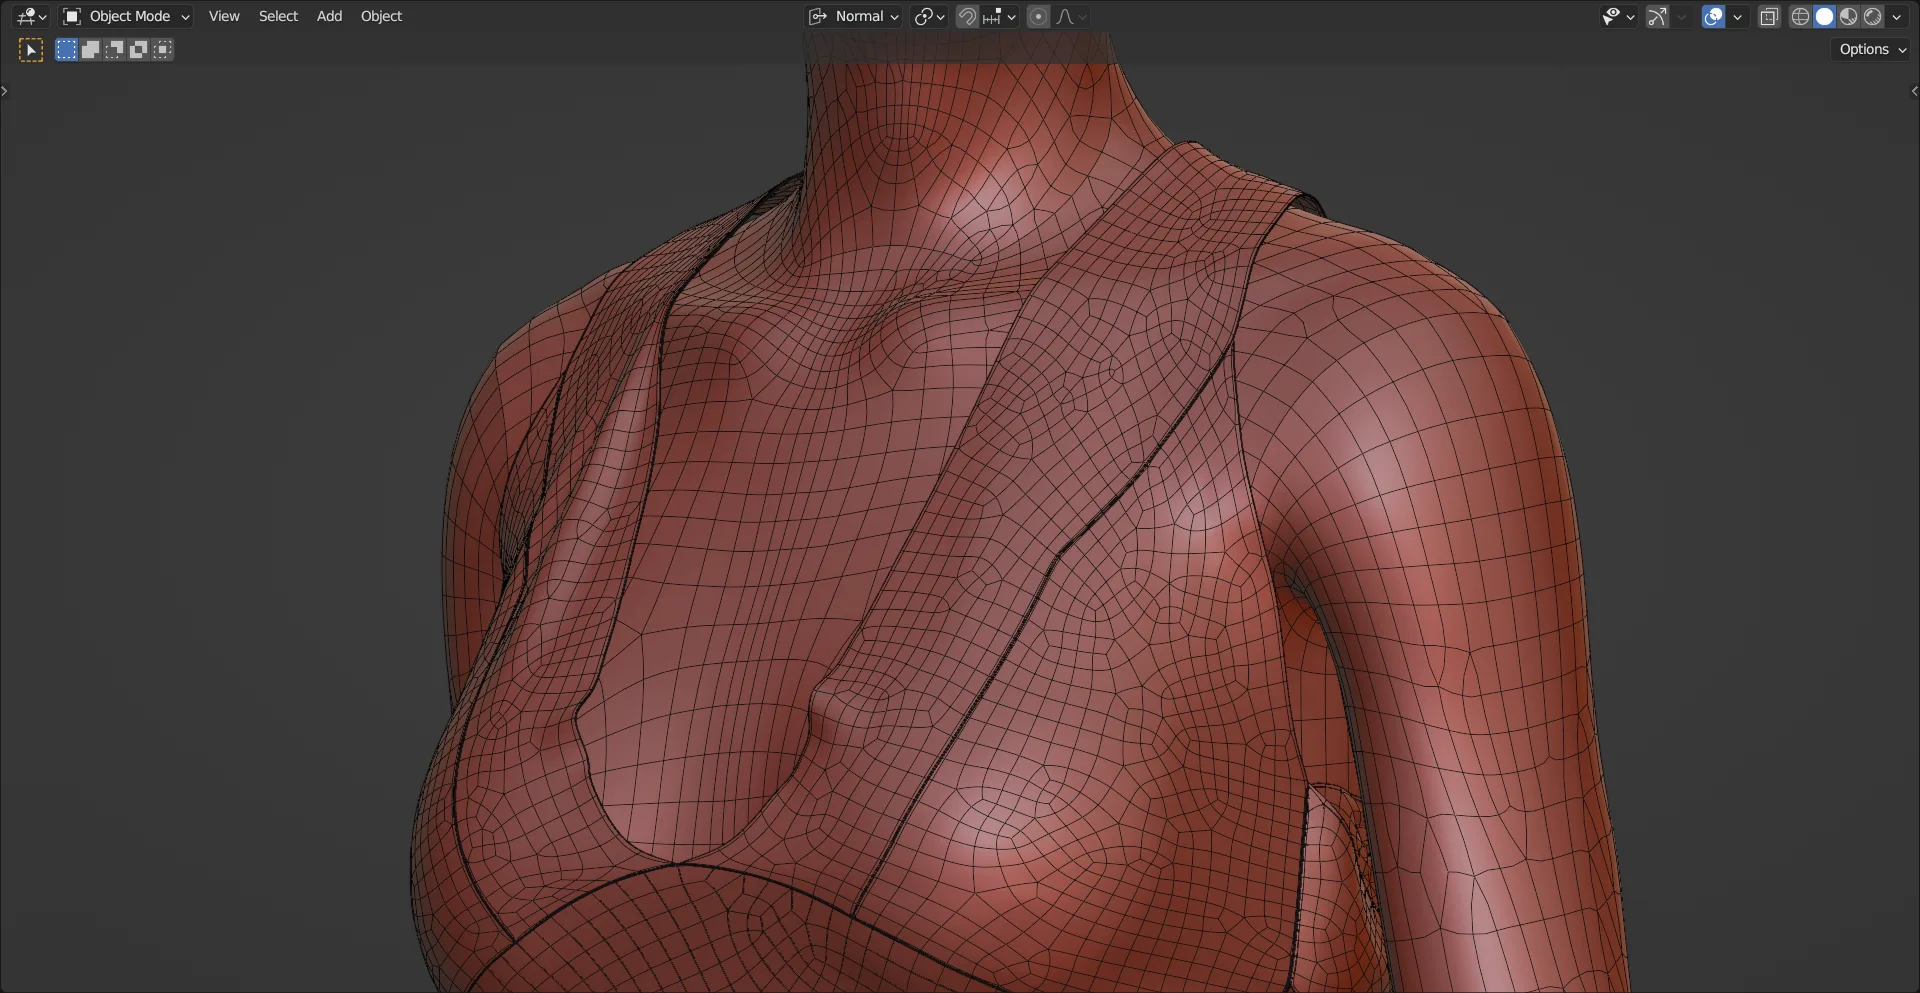Screen dimensions: 1920x993
Task: Expand the left toolbar arrow
Action: [5, 91]
